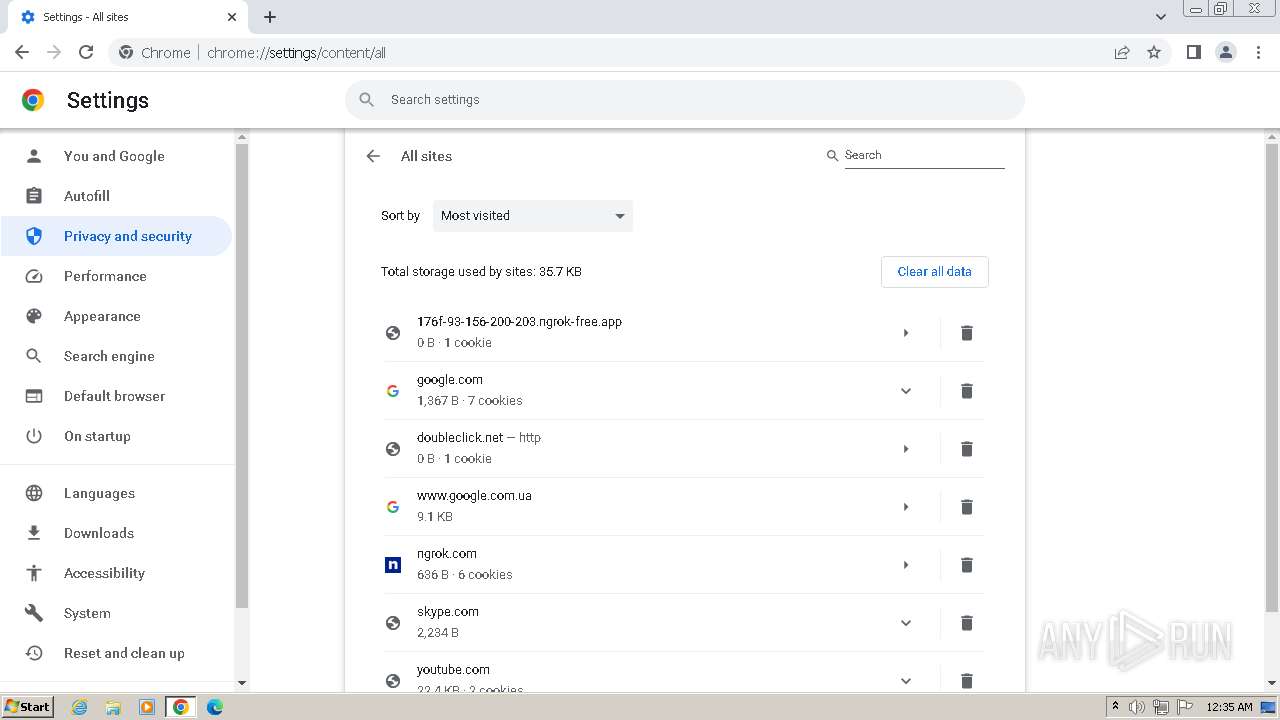Open You and Google settings
1280x720 pixels.
click(x=117, y=156)
